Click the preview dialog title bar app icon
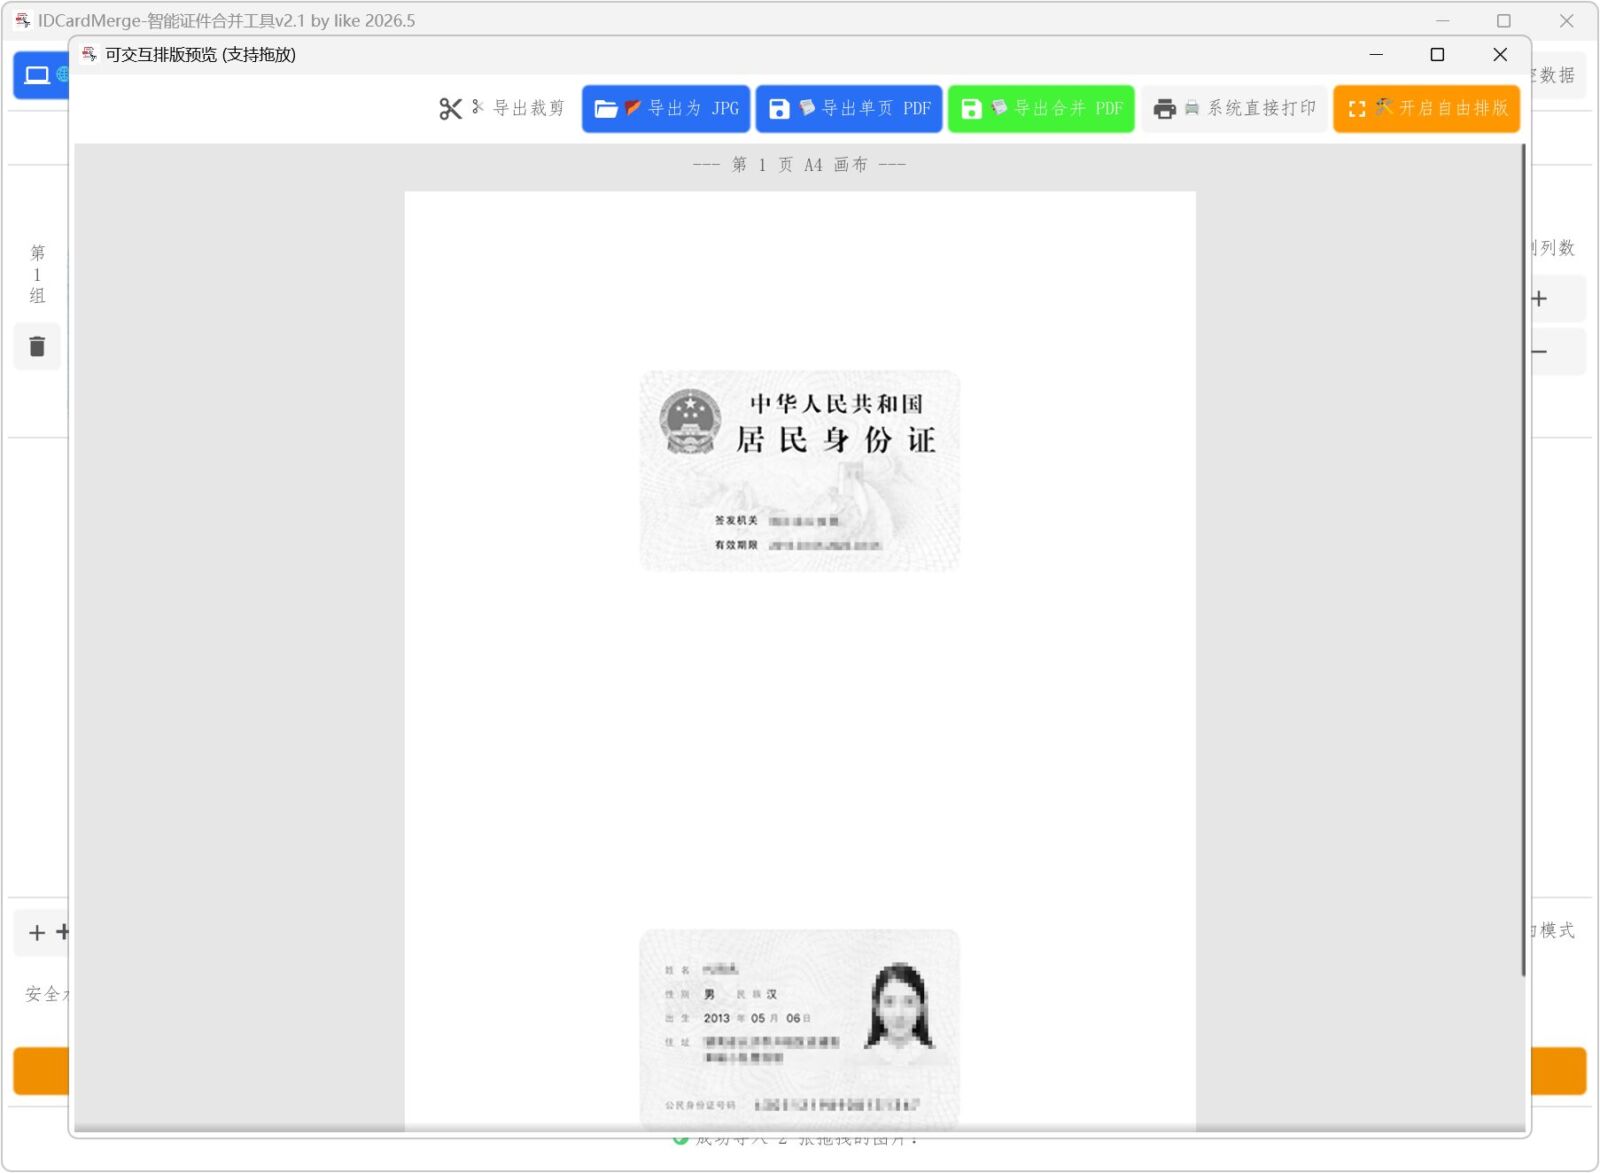Image resolution: width=1600 pixels, height=1173 pixels. point(89,55)
